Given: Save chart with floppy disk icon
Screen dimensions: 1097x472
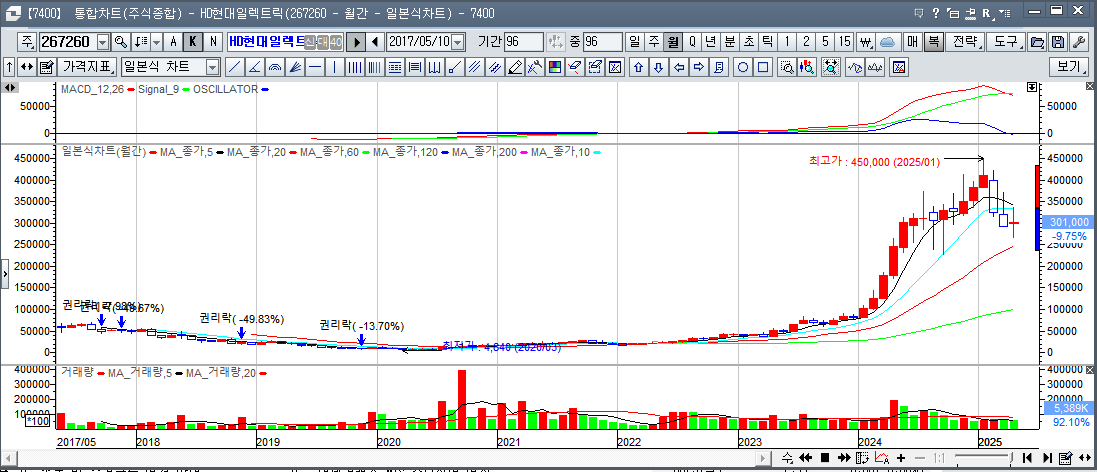Looking at the screenshot, I should coord(1059,42).
